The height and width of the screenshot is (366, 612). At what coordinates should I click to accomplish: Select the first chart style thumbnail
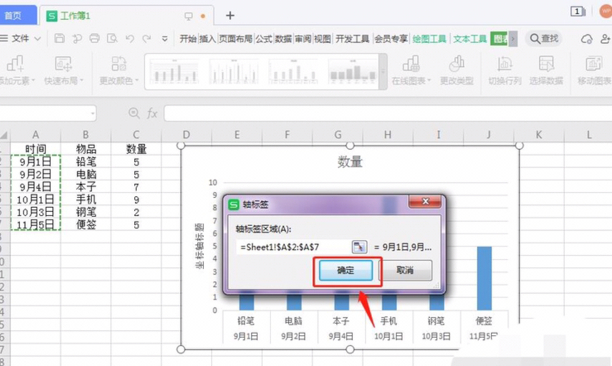tap(174, 72)
